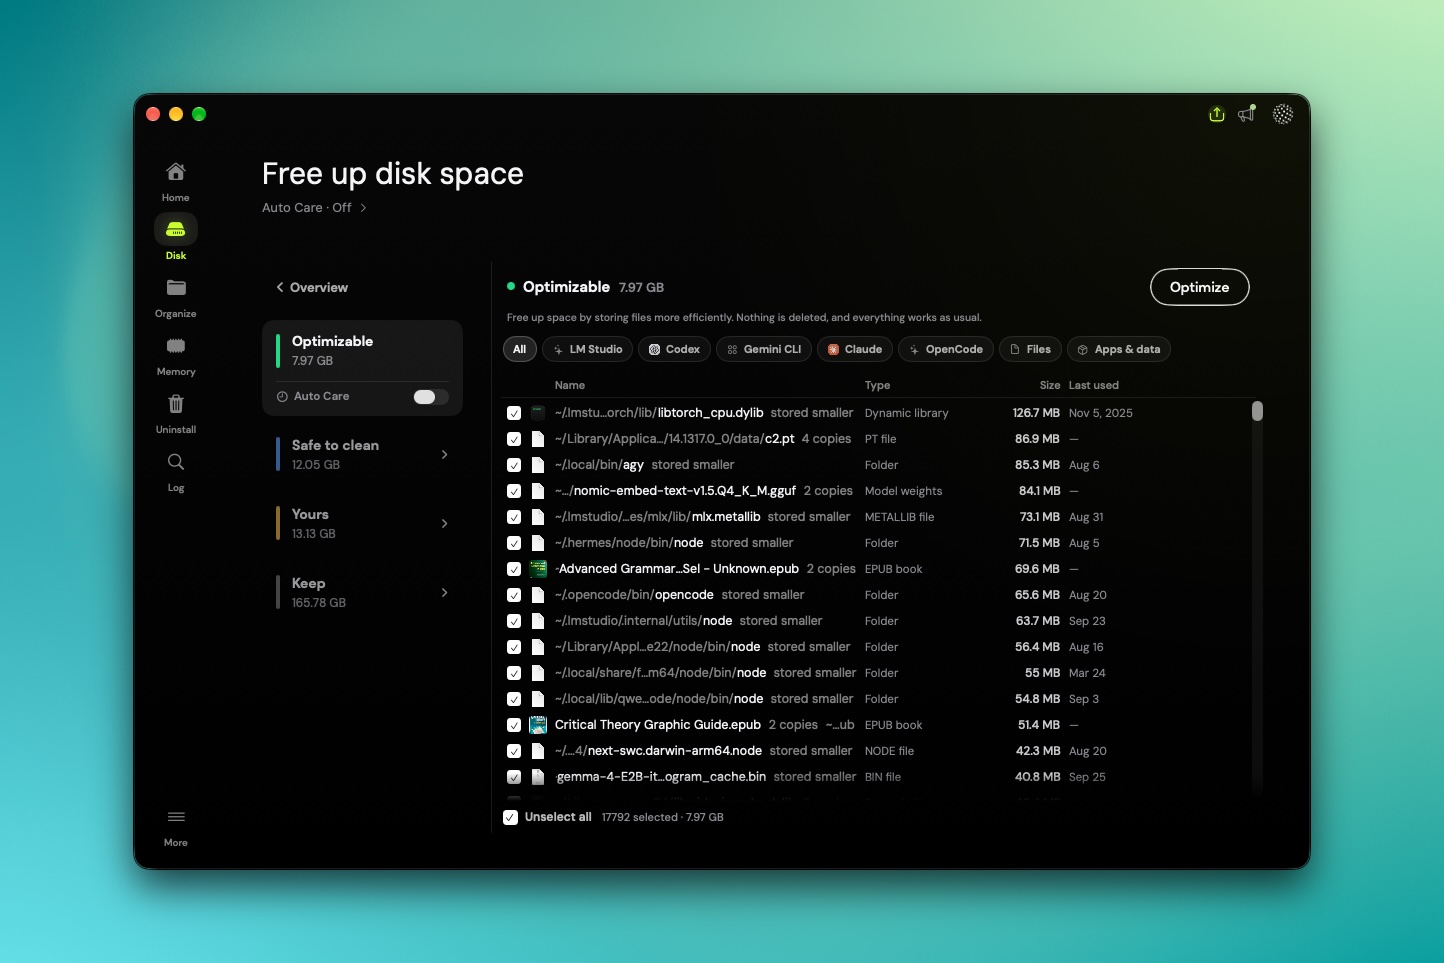Click the Advanced Grammar epub cover thumbnail

click(538, 569)
